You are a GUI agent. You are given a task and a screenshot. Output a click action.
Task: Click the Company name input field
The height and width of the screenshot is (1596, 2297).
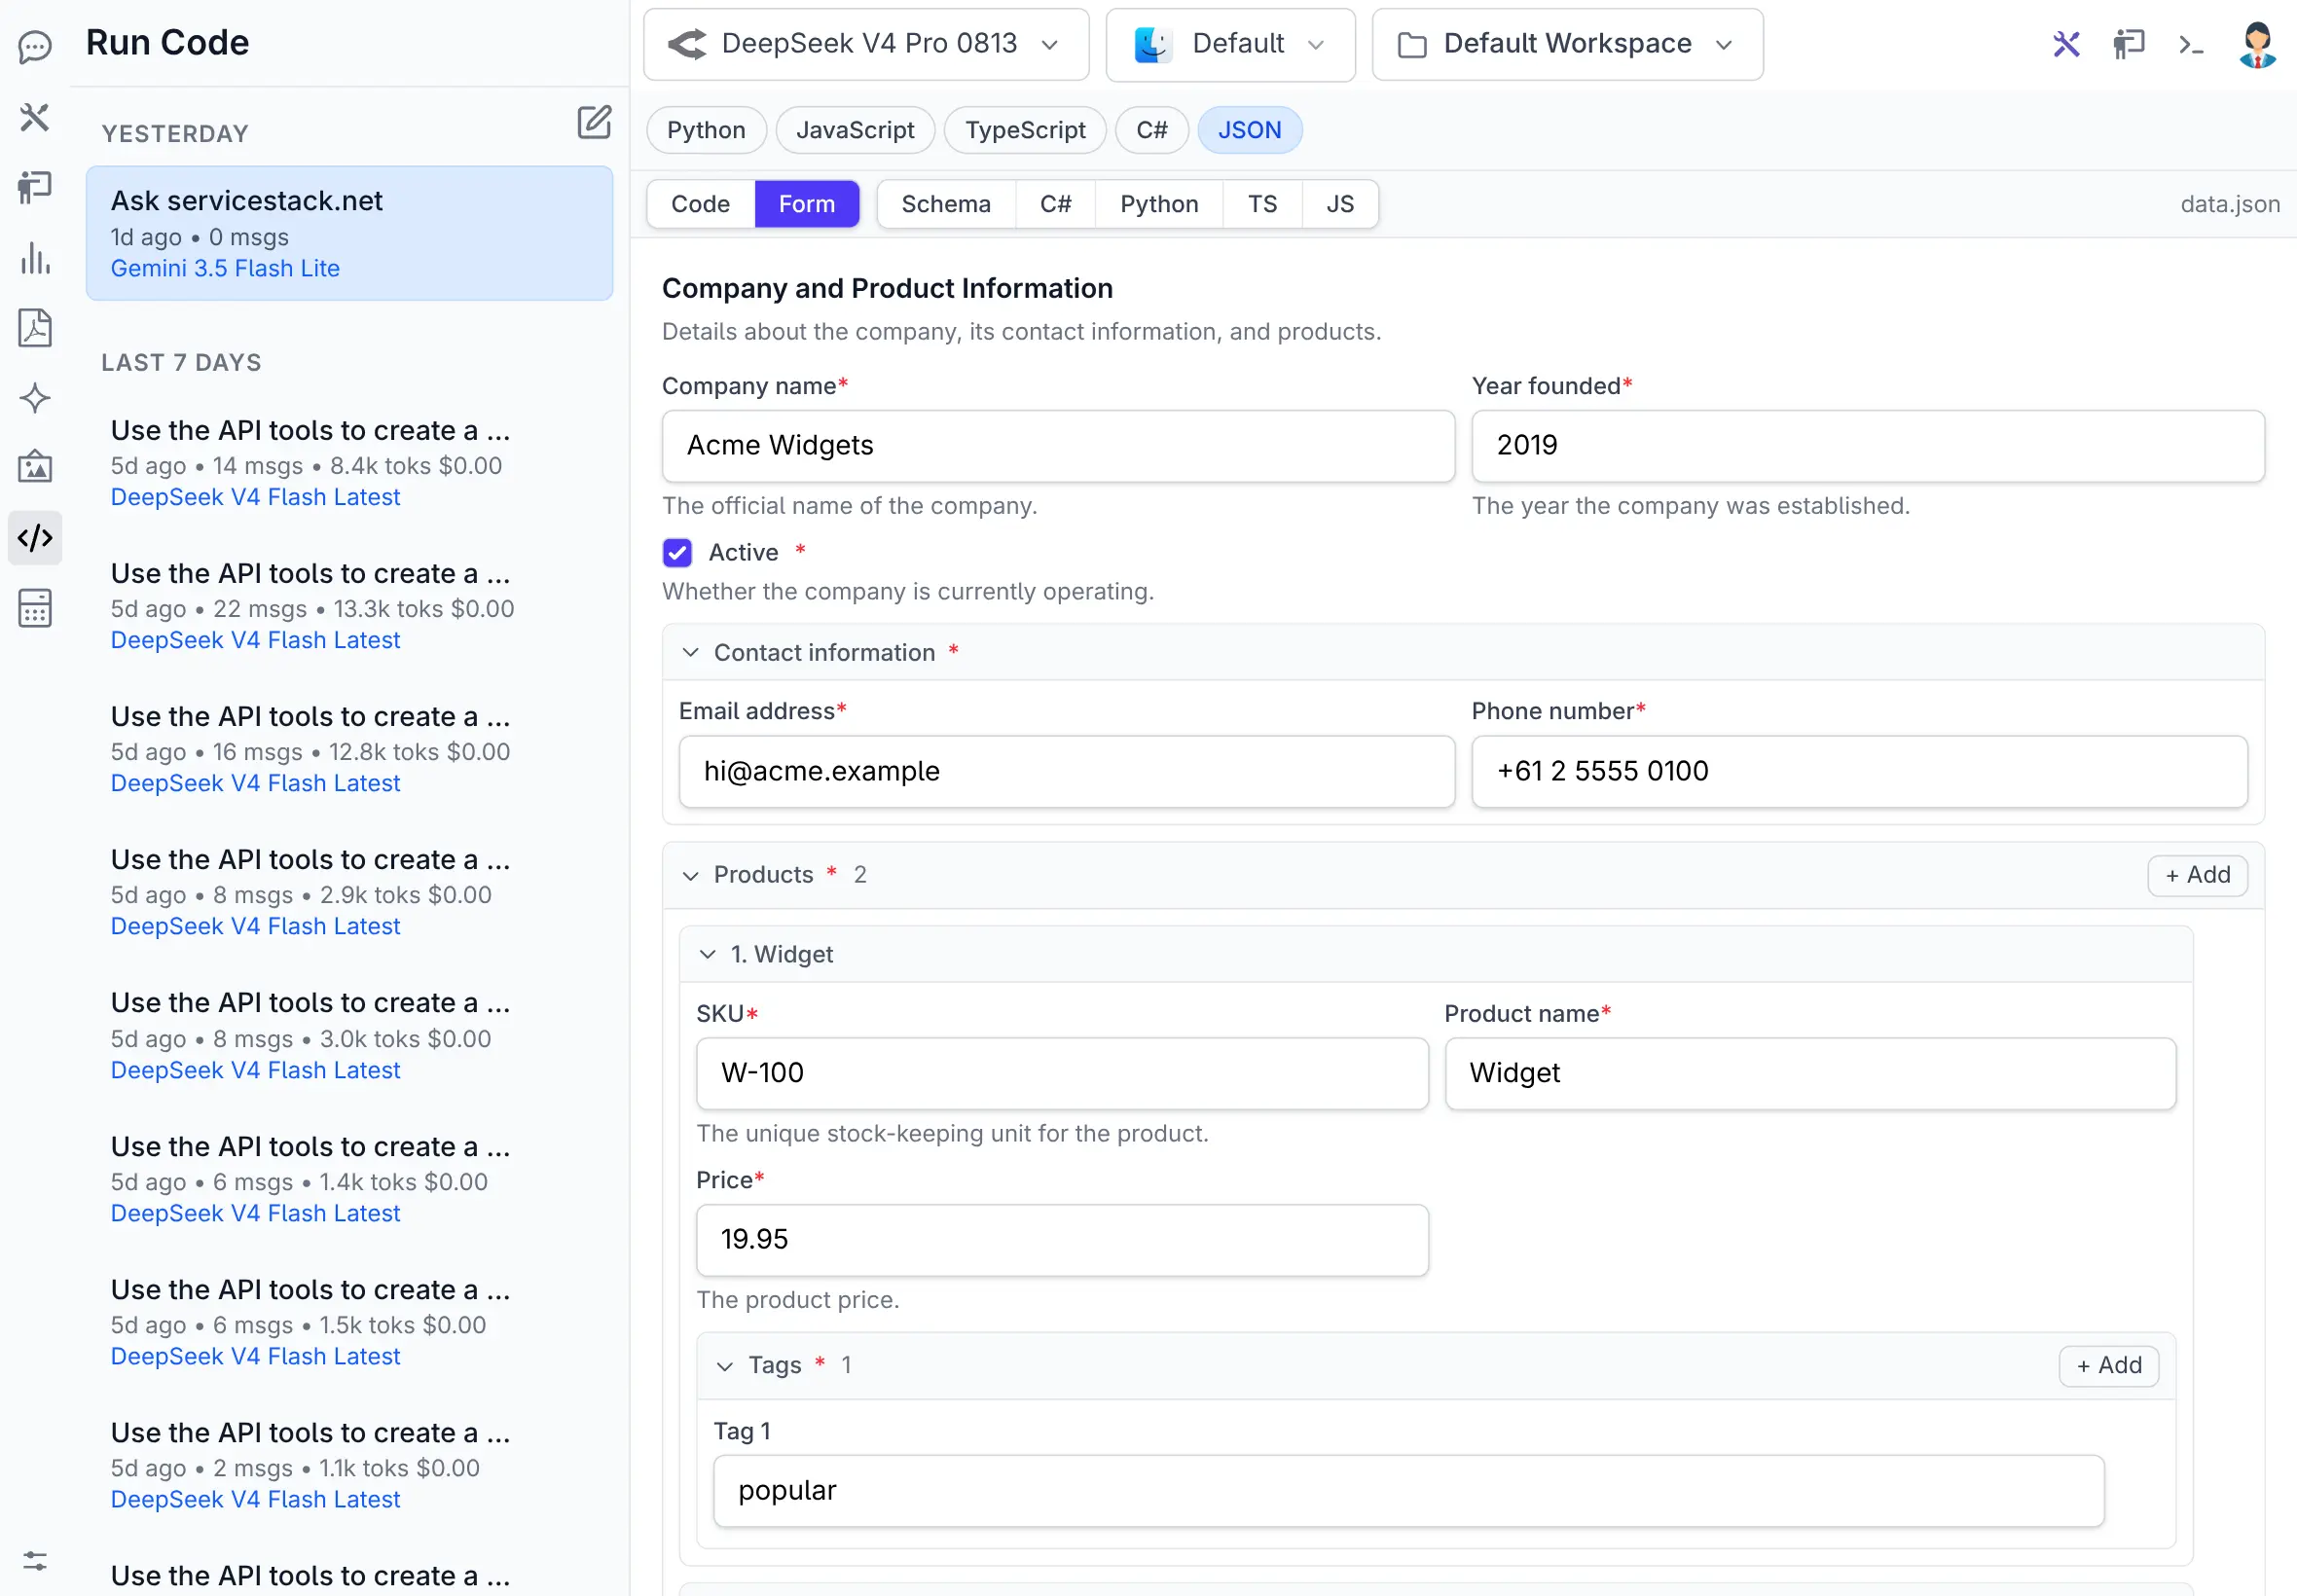(x=1058, y=446)
